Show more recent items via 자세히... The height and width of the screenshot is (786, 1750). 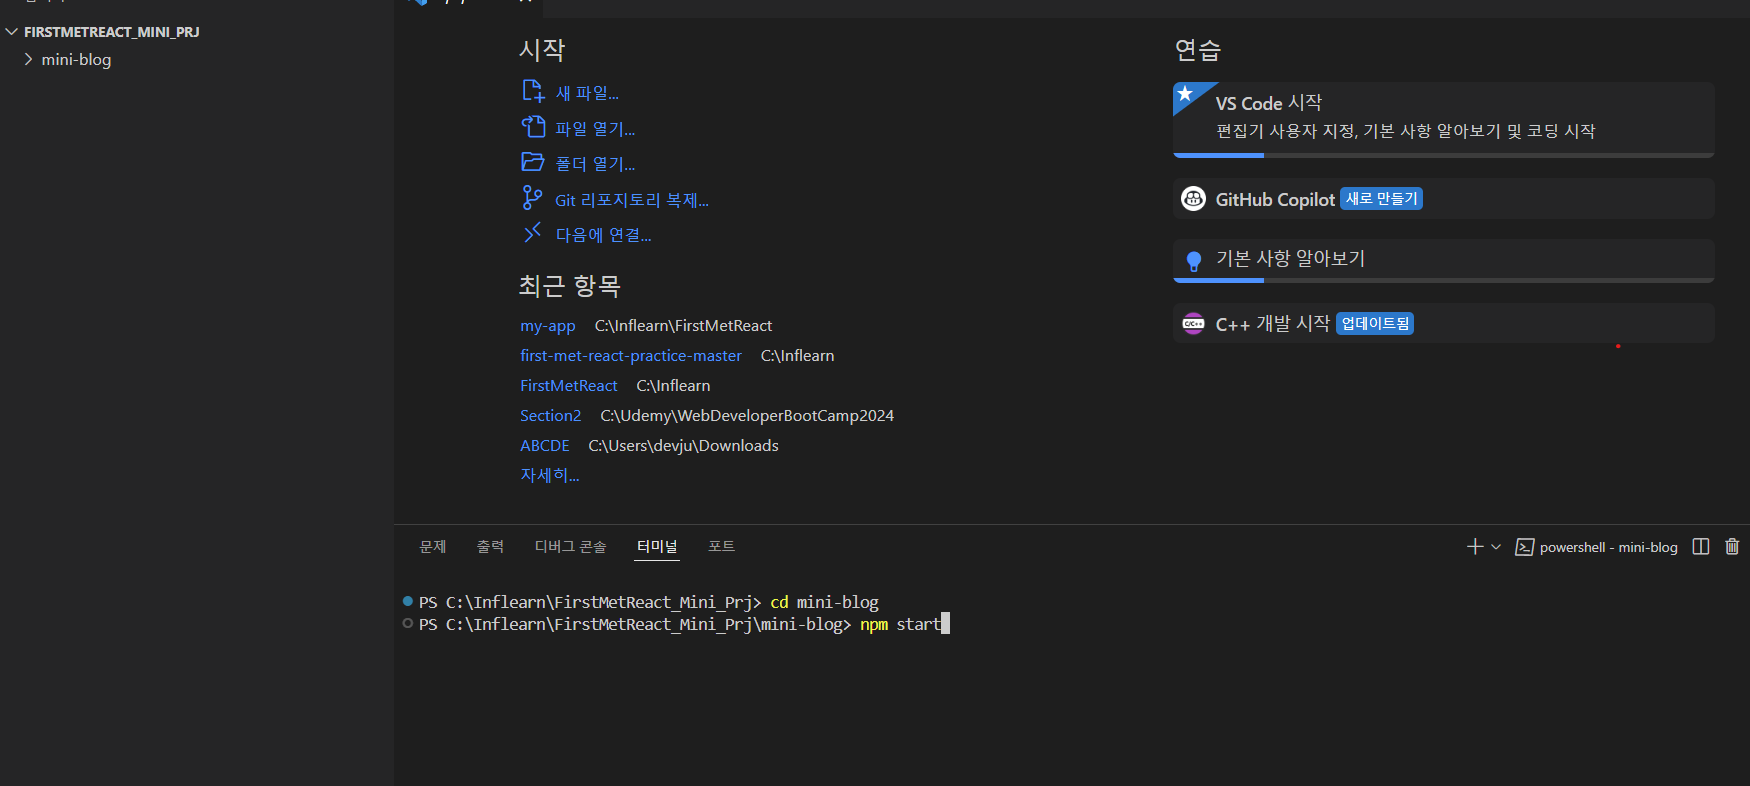click(549, 476)
